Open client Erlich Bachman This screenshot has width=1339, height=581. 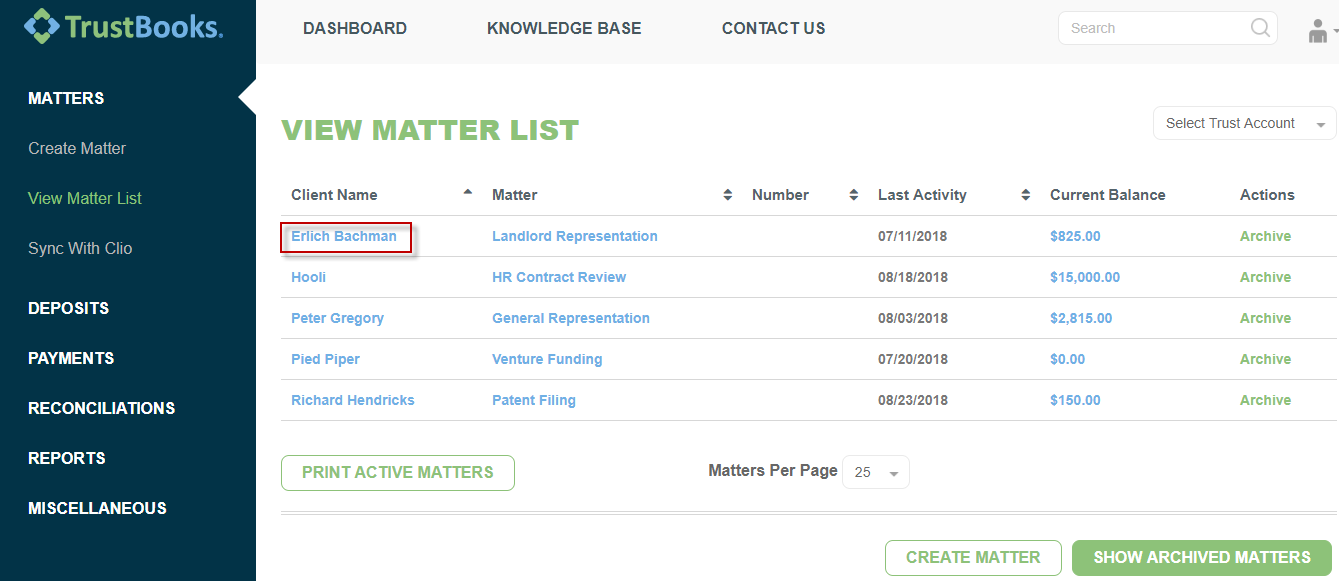click(x=344, y=237)
